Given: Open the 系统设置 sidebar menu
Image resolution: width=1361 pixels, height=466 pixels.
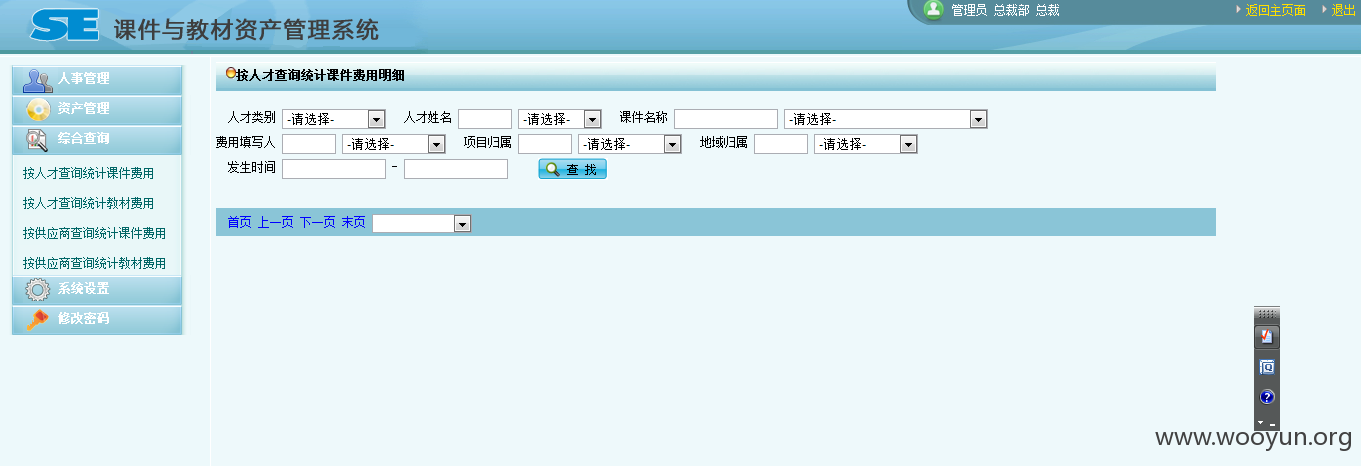Looking at the screenshot, I should [x=97, y=290].
